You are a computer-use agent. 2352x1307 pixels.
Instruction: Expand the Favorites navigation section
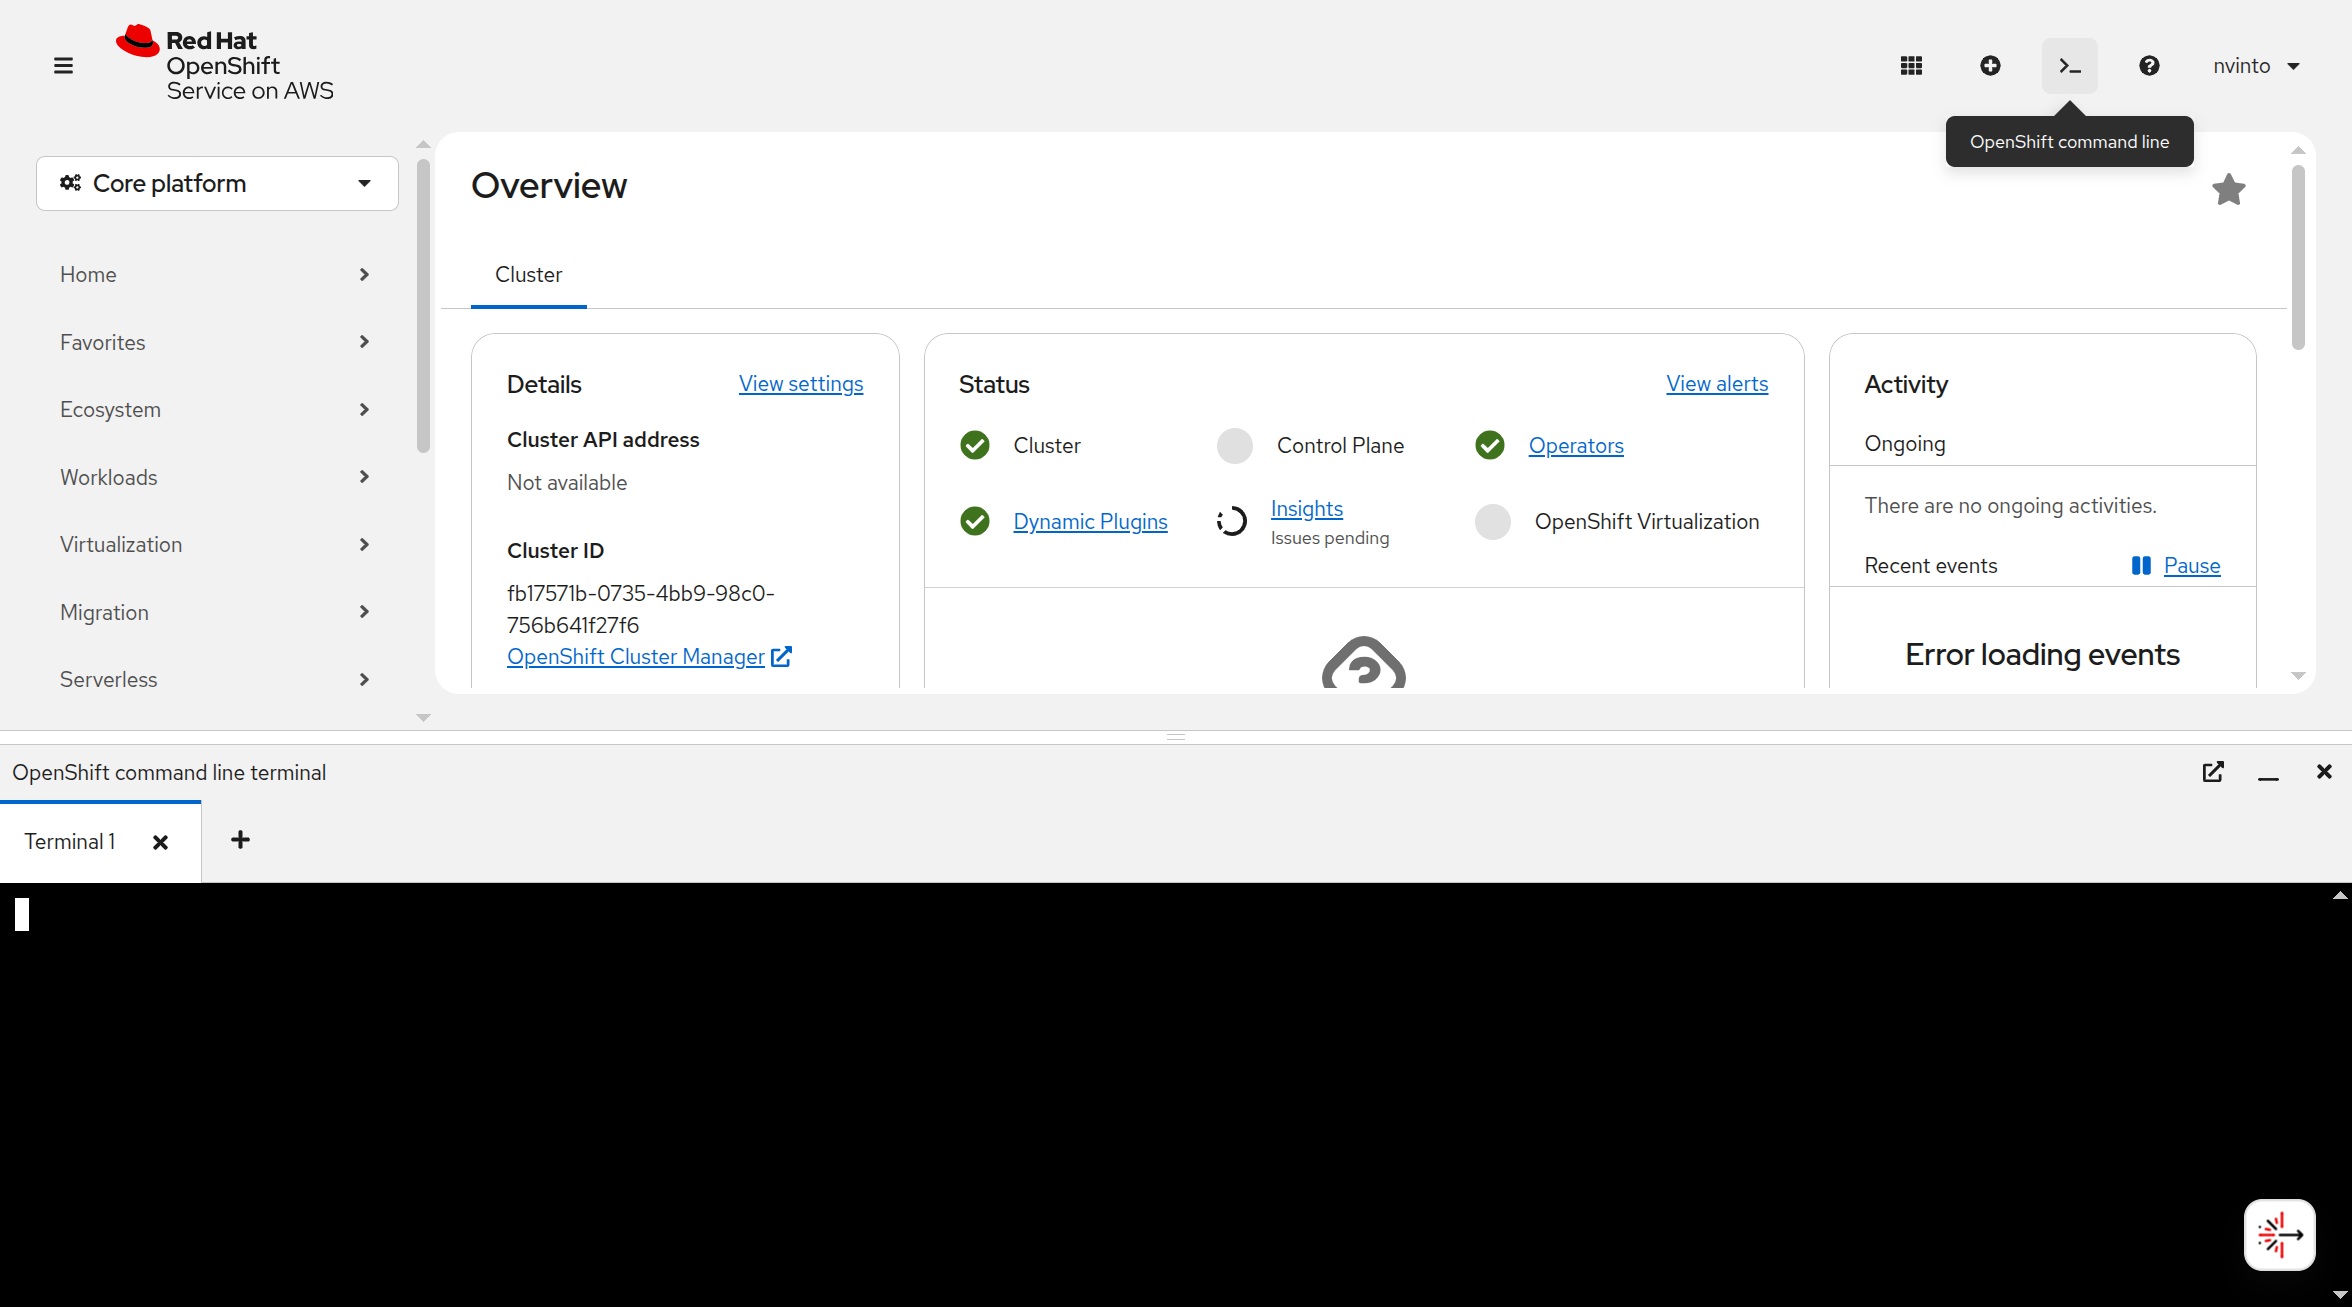coord(215,342)
